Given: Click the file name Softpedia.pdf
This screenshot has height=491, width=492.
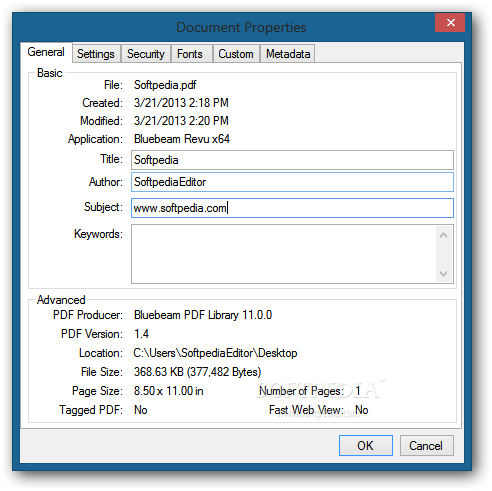Looking at the screenshot, I should pos(165,85).
